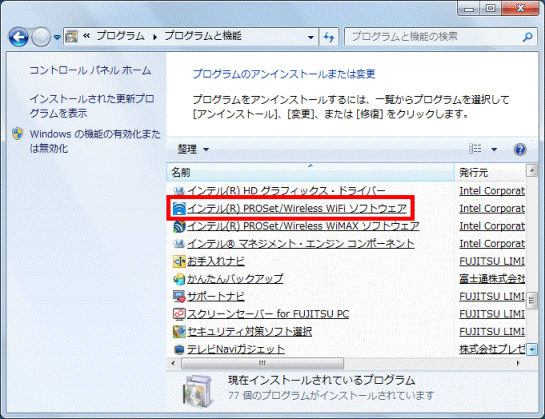This screenshot has width=545, height=419.
Task: Open the view options dropdown arrow
Action: 494,150
